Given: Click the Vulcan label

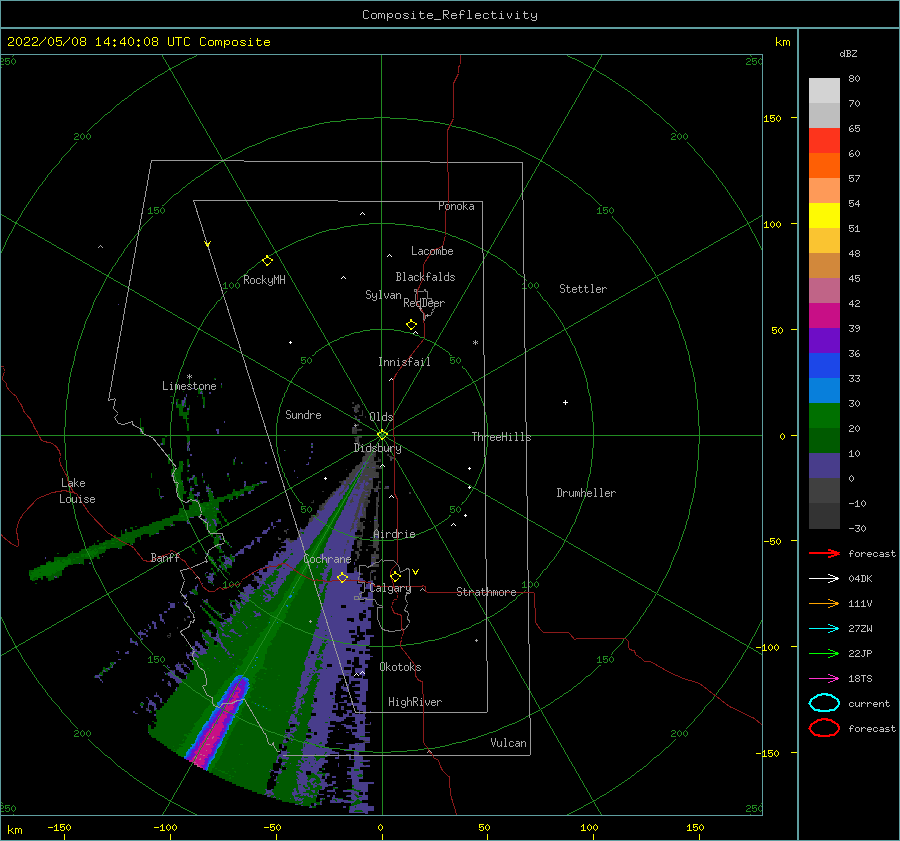Looking at the screenshot, I should (x=509, y=742).
